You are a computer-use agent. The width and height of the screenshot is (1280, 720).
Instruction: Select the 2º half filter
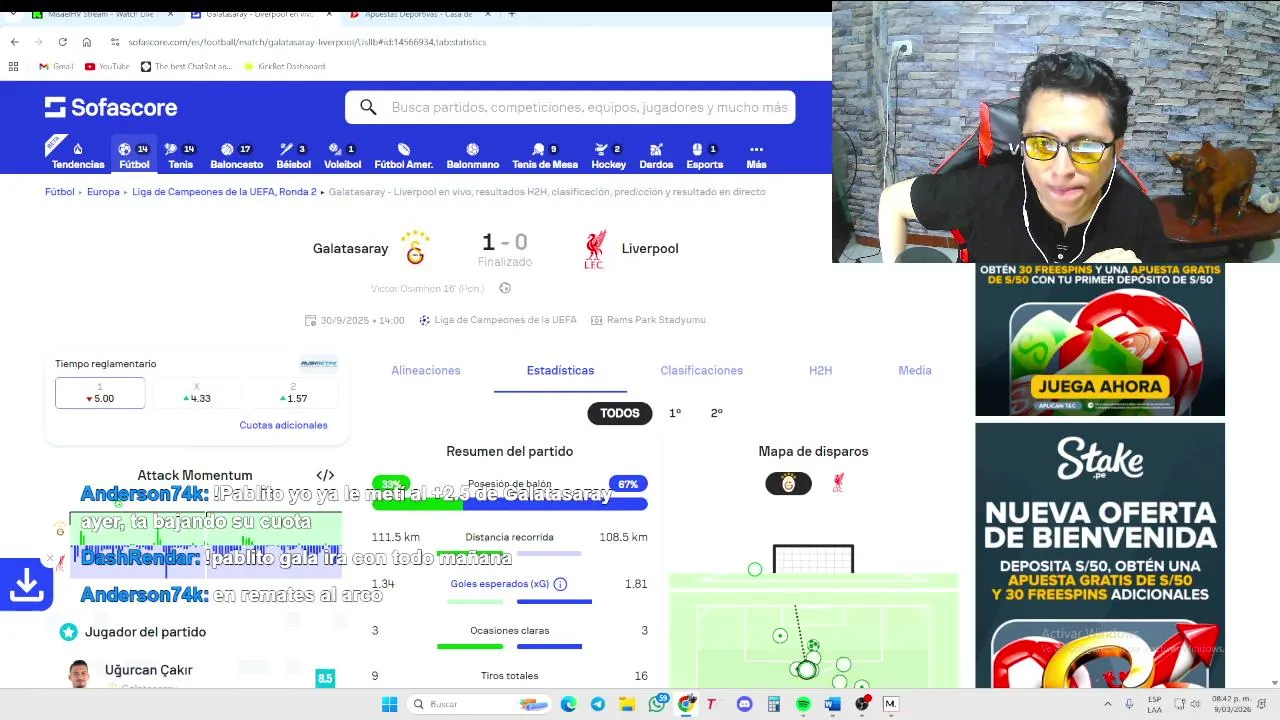point(717,413)
